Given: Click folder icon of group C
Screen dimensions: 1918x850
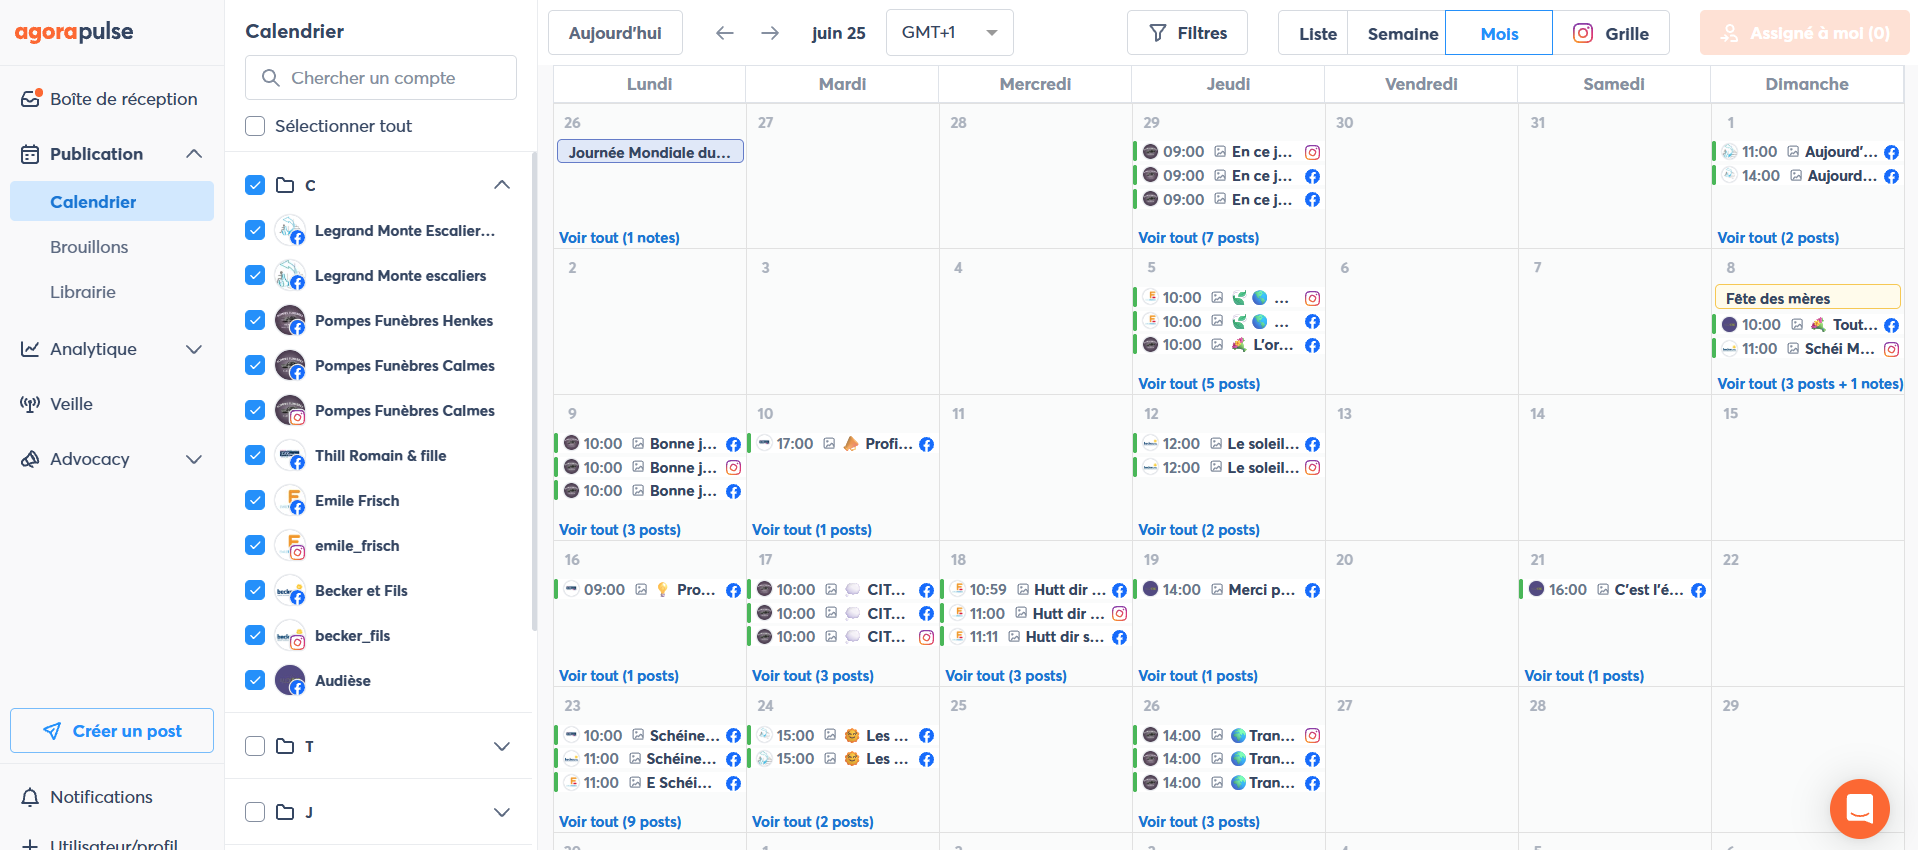Looking at the screenshot, I should pos(285,185).
